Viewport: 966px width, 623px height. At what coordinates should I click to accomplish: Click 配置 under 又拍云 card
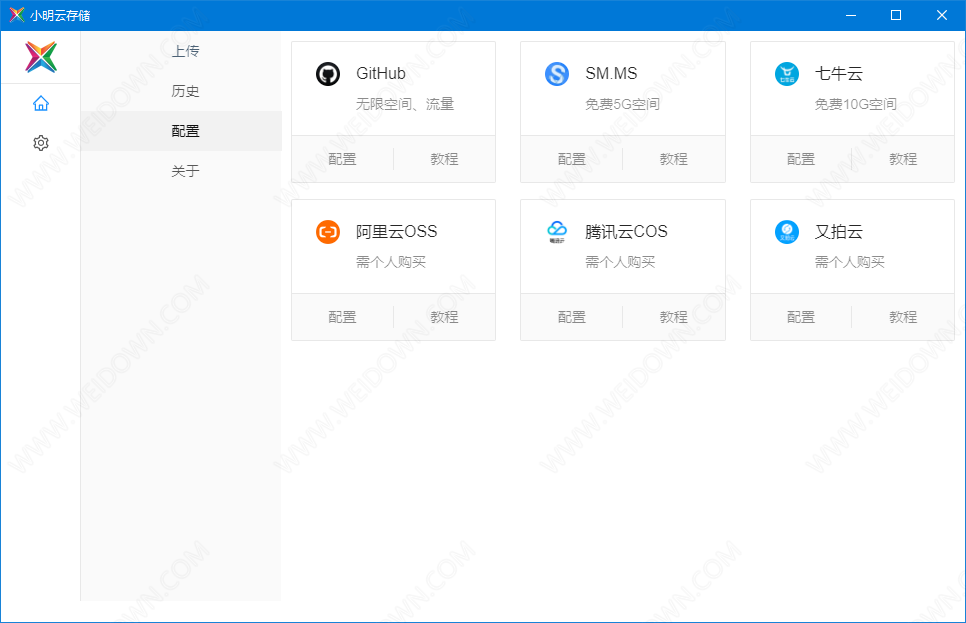tap(801, 317)
